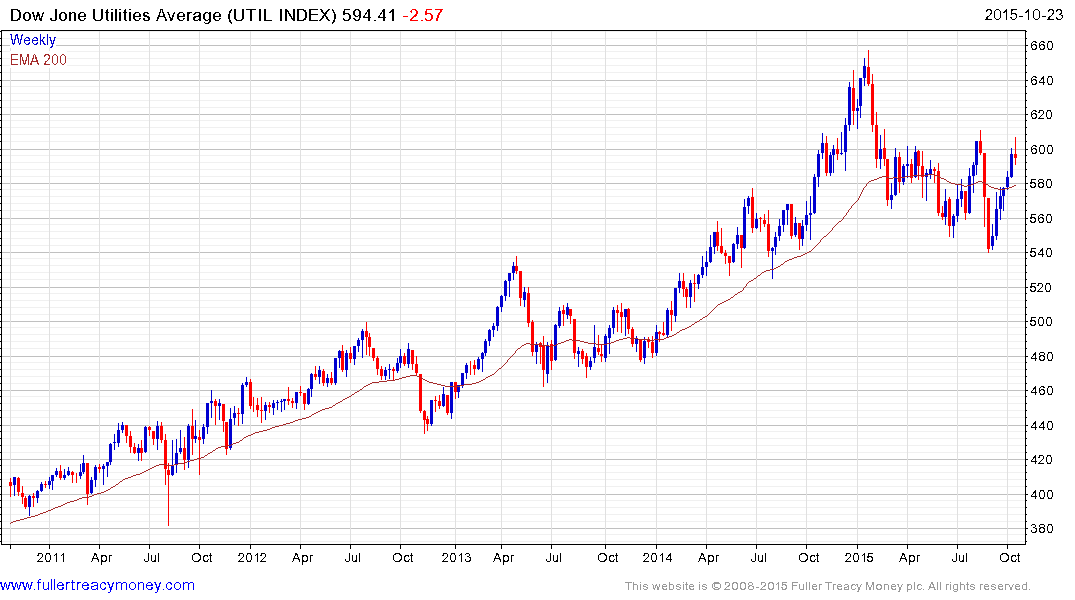Click the 600 price level on the y-axis

[1043, 150]
